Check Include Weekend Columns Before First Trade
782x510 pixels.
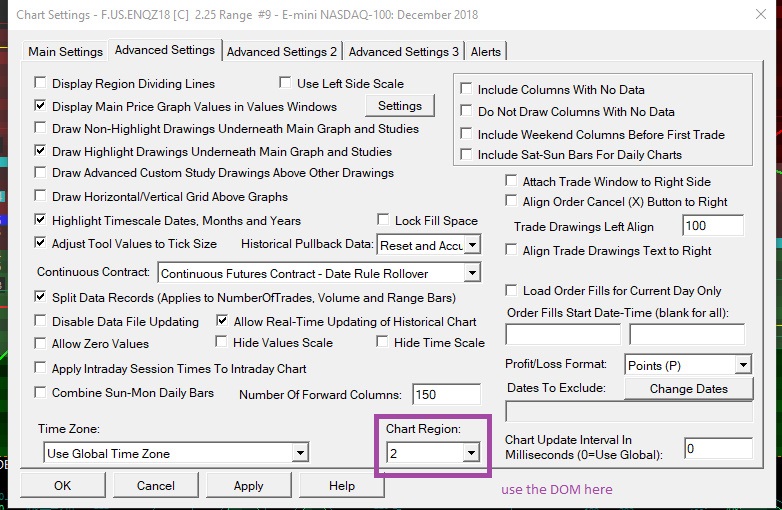tap(466, 134)
